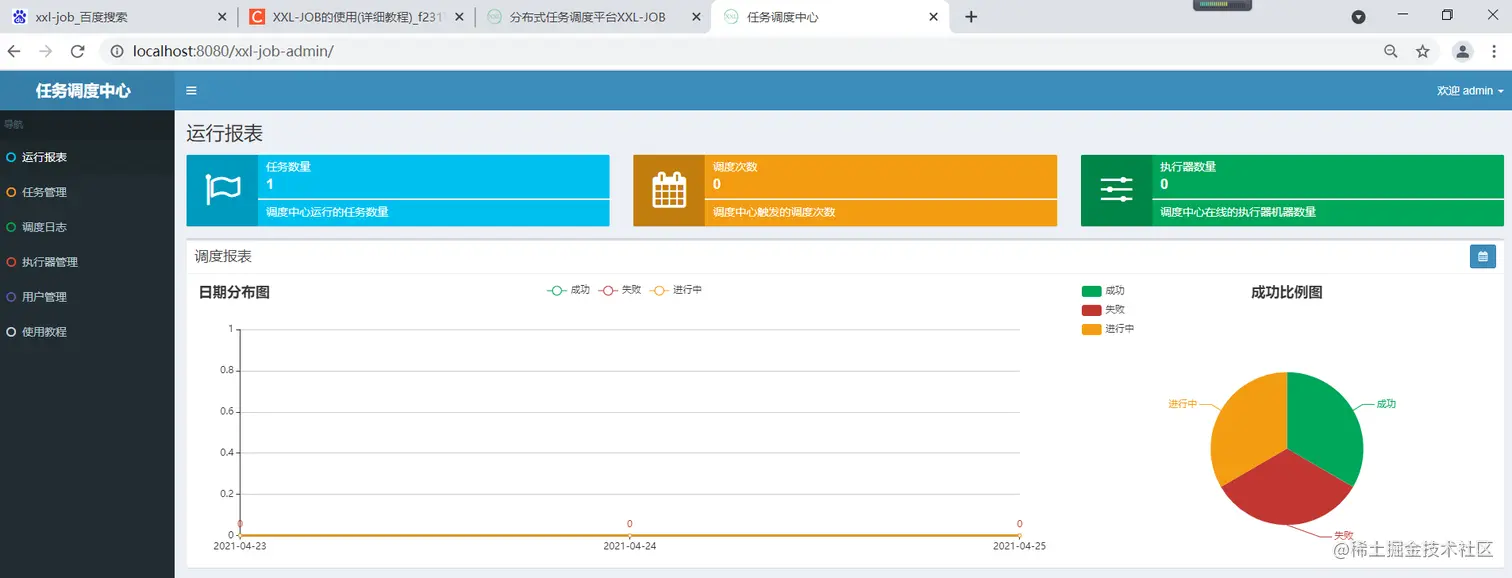Click the flag icon on 任务数量 card
This screenshot has width=1512, height=578.
coord(222,190)
